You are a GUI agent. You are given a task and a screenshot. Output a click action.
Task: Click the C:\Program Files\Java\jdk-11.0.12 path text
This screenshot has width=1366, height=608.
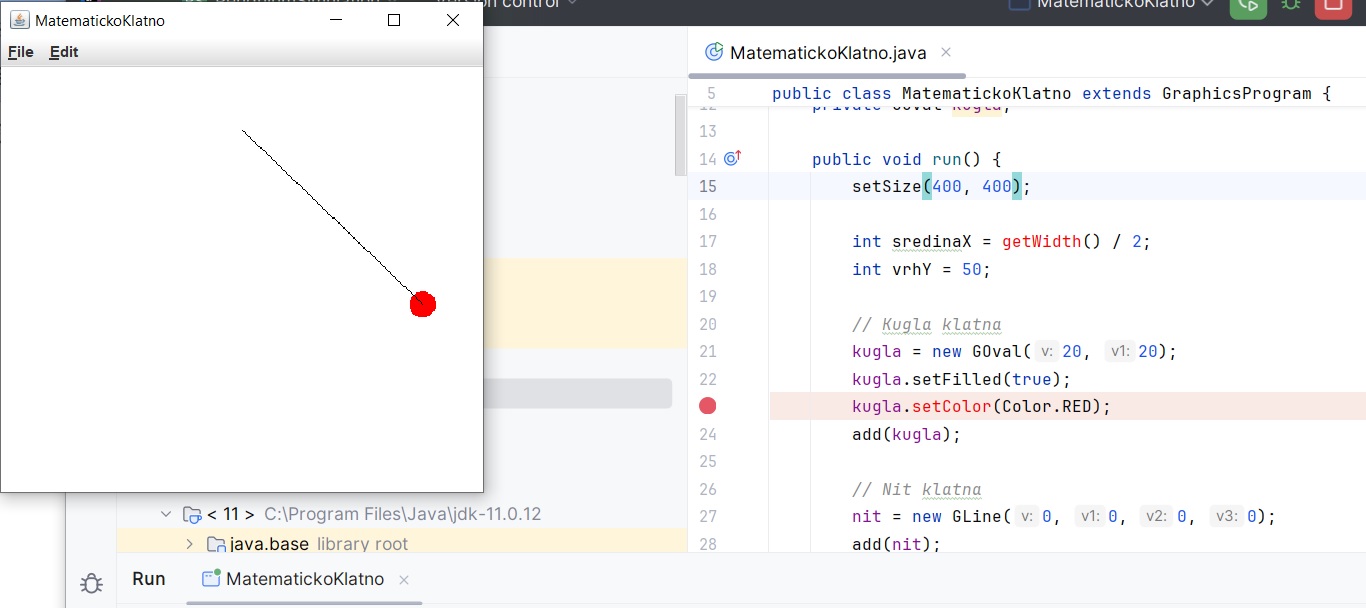[x=402, y=514]
